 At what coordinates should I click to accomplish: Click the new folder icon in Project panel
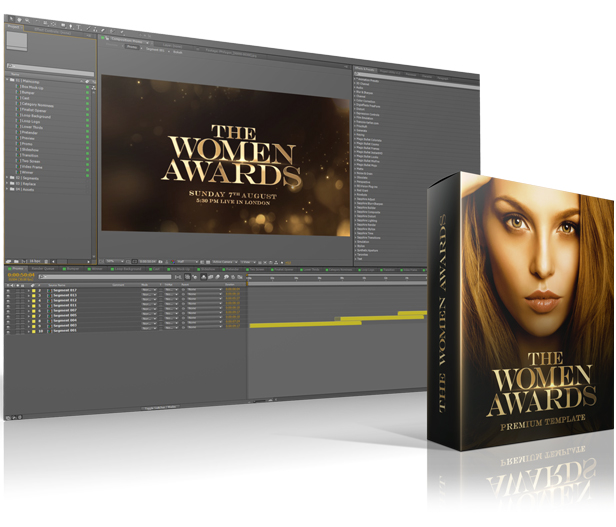click(x=16, y=261)
